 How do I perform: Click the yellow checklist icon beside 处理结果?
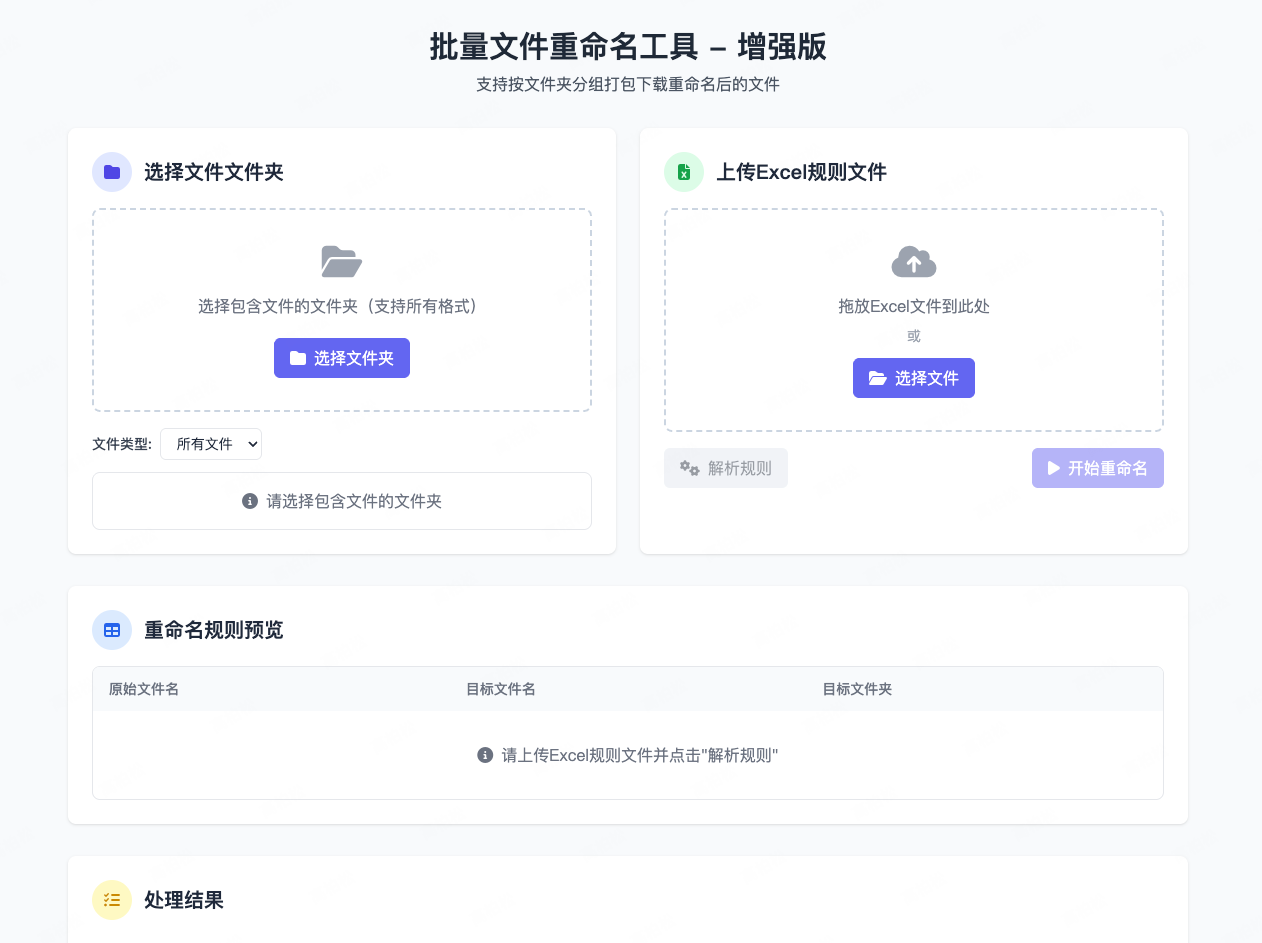112,900
